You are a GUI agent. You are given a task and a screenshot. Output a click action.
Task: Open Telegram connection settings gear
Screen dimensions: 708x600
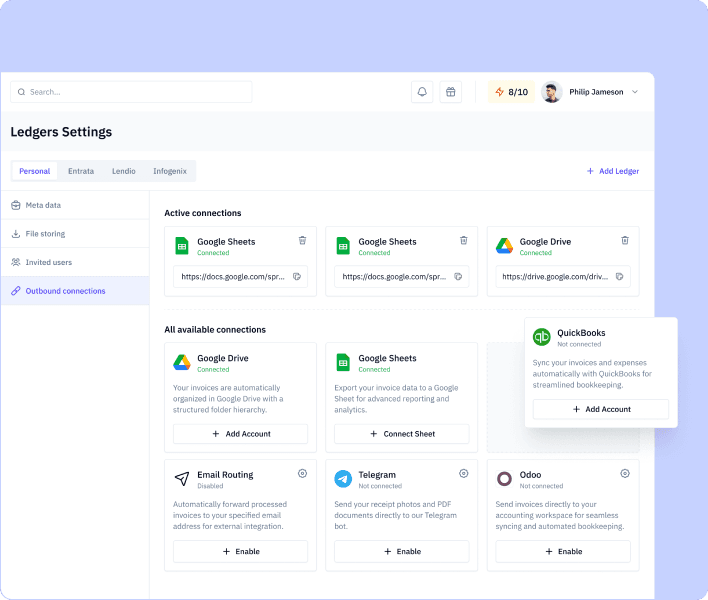[x=464, y=474]
